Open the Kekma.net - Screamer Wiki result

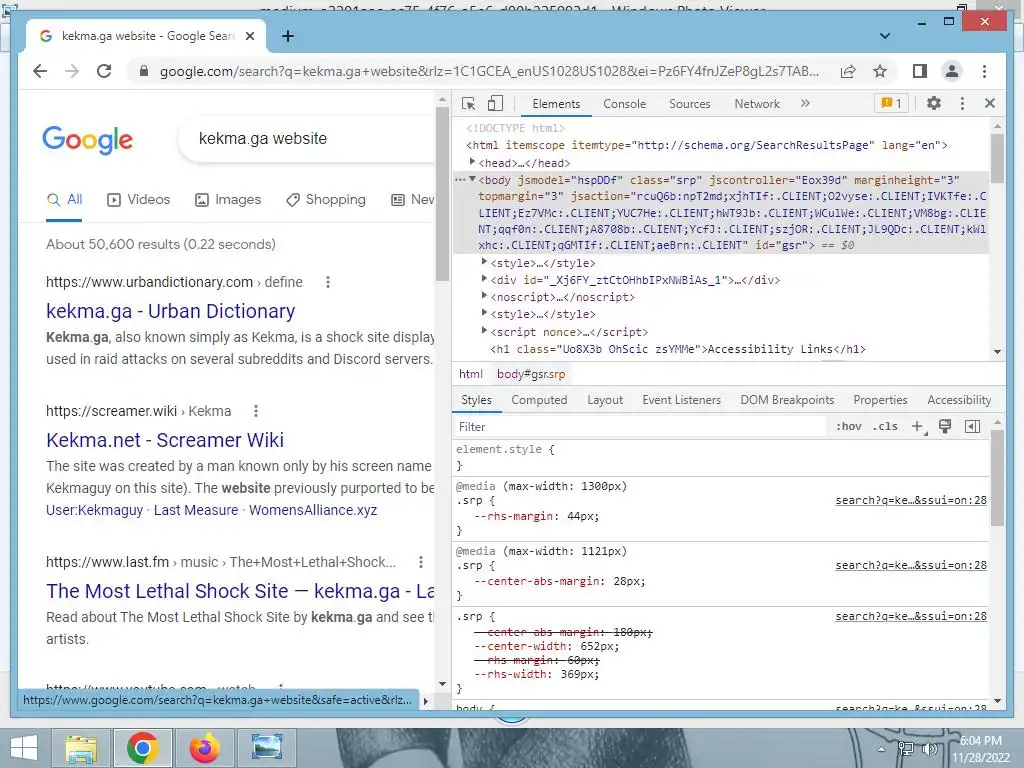pyautogui.click(x=165, y=440)
